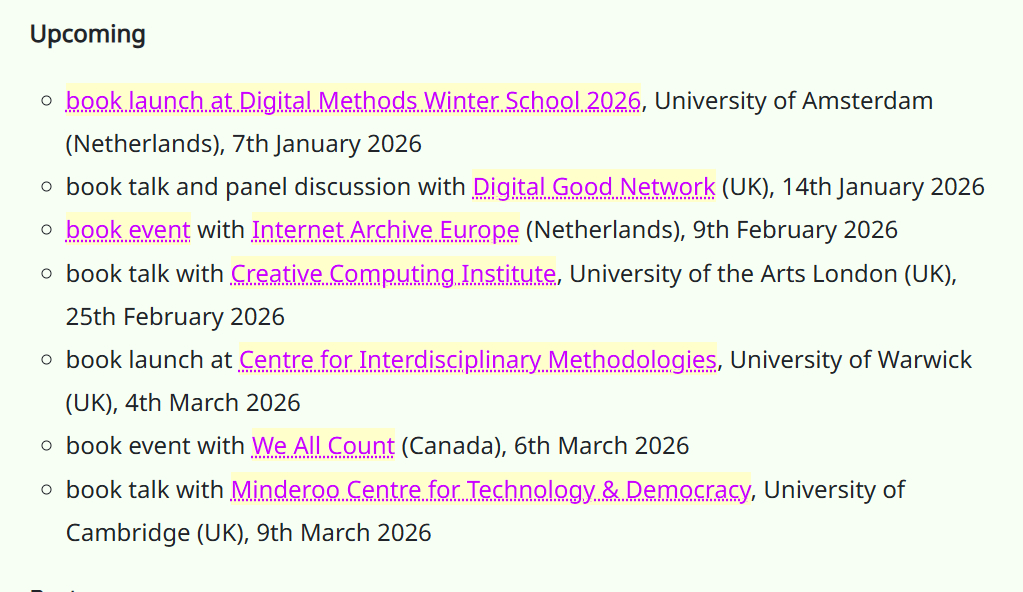Click the bullet beside the Minderoo Centre entry
This screenshot has height=592, width=1023.
(46, 490)
